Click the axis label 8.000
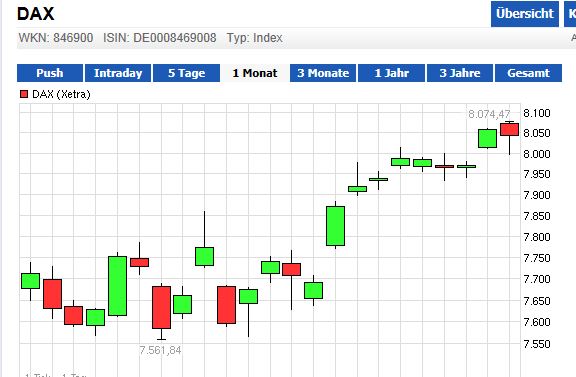The height and width of the screenshot is (377, 576). pos(537,154)
